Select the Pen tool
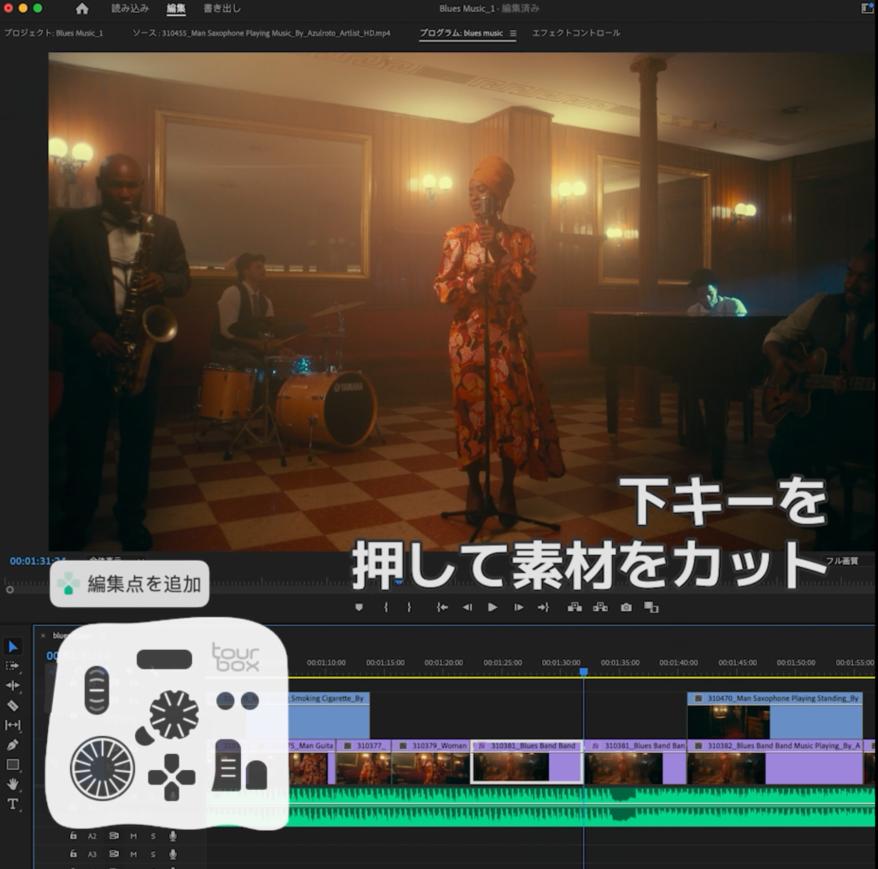878x869 pixels. (13, 745)
